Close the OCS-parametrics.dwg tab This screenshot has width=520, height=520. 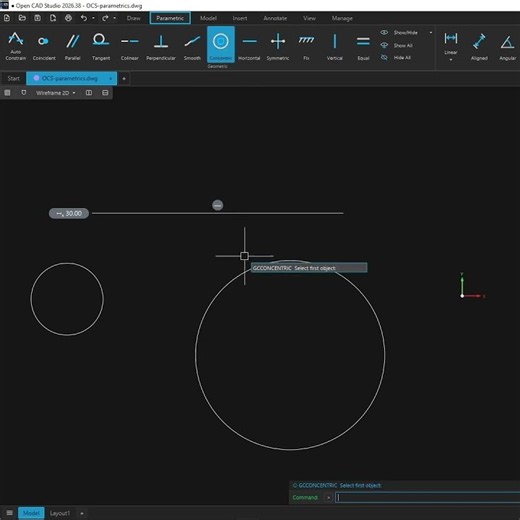110,79
